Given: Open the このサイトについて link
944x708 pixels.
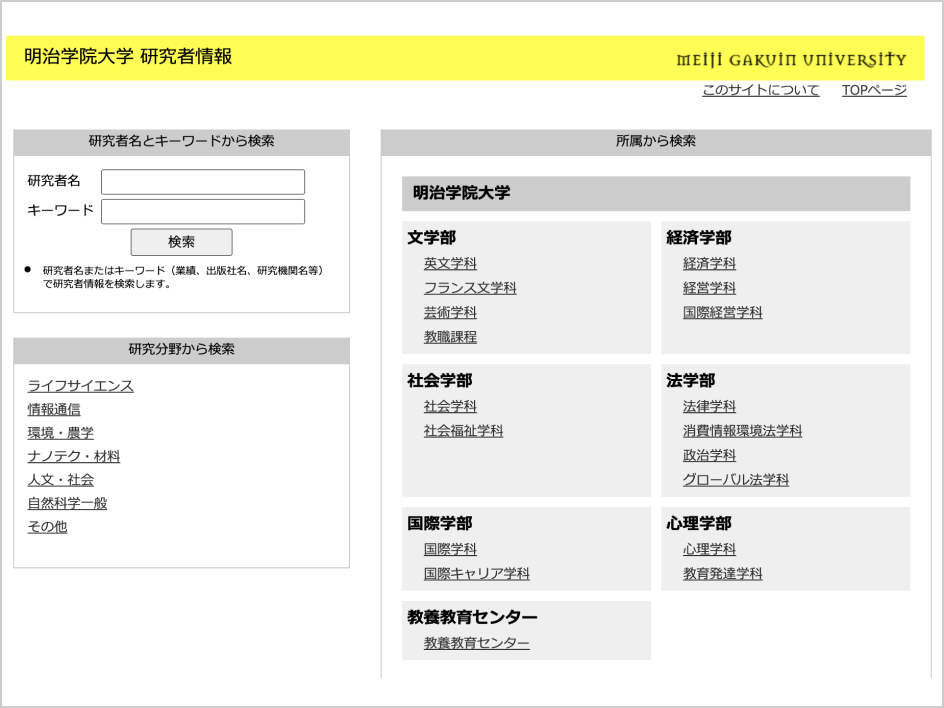Looking at the screenshot, I should [760, 90].
